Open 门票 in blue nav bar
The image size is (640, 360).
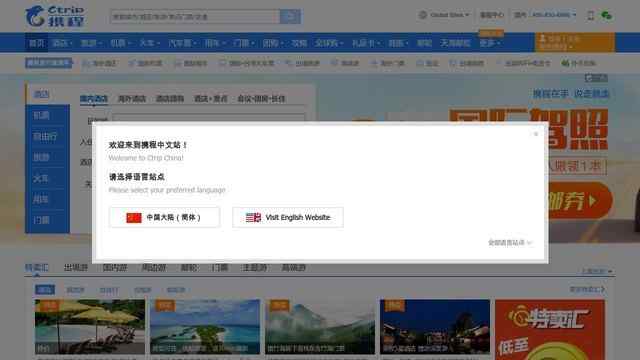(244, 43)
